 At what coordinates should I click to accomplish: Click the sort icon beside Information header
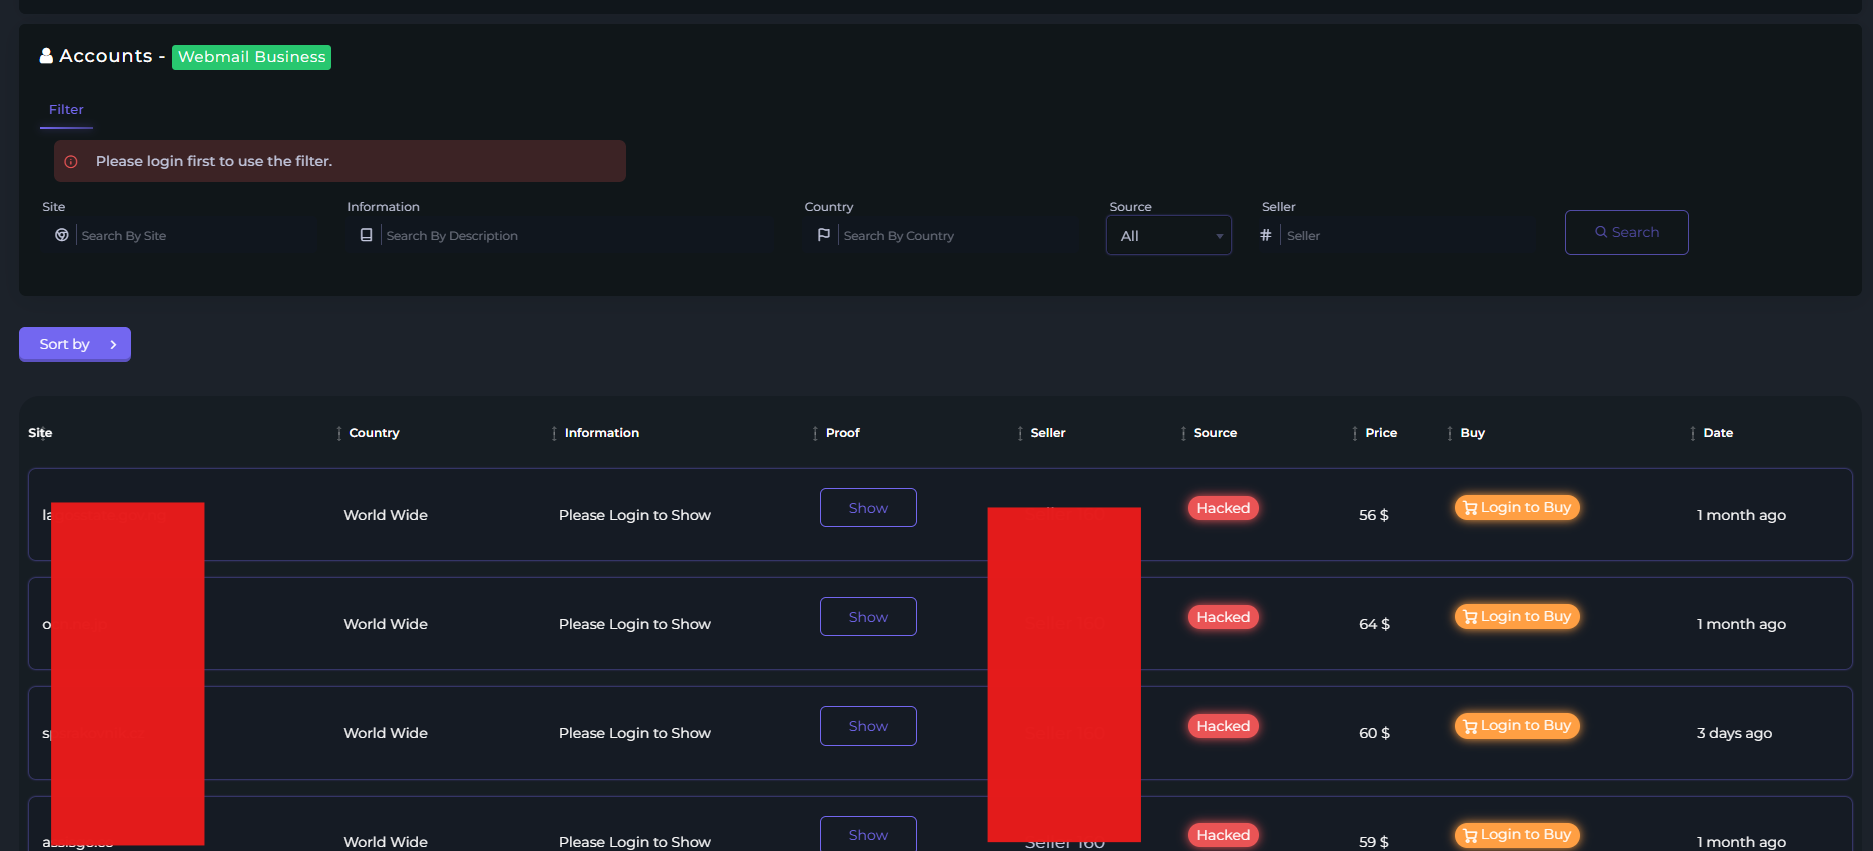click(554, 433)
